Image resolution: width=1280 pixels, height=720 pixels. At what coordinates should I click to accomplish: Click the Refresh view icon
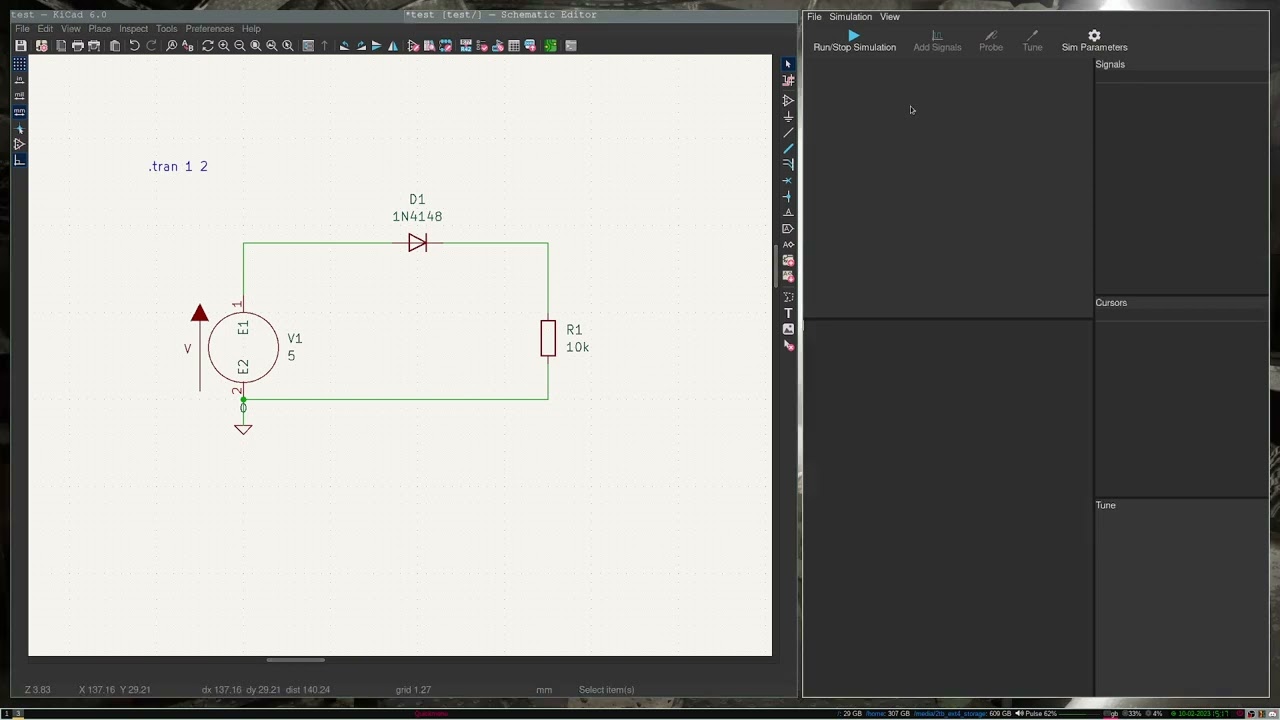tap(208, 46)
